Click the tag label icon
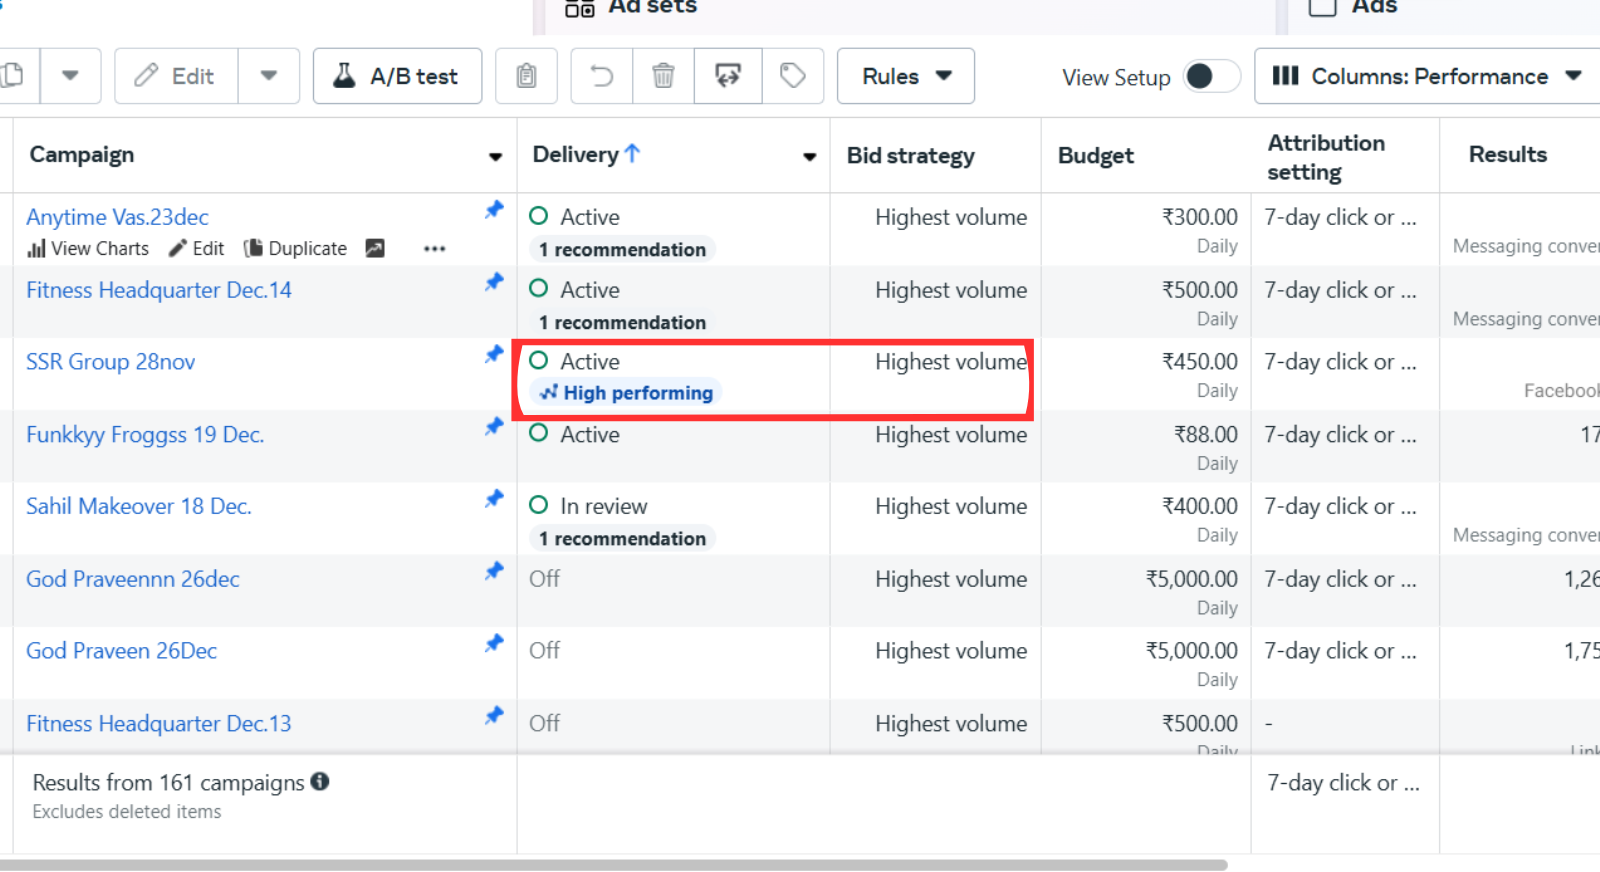 (792, 76)
